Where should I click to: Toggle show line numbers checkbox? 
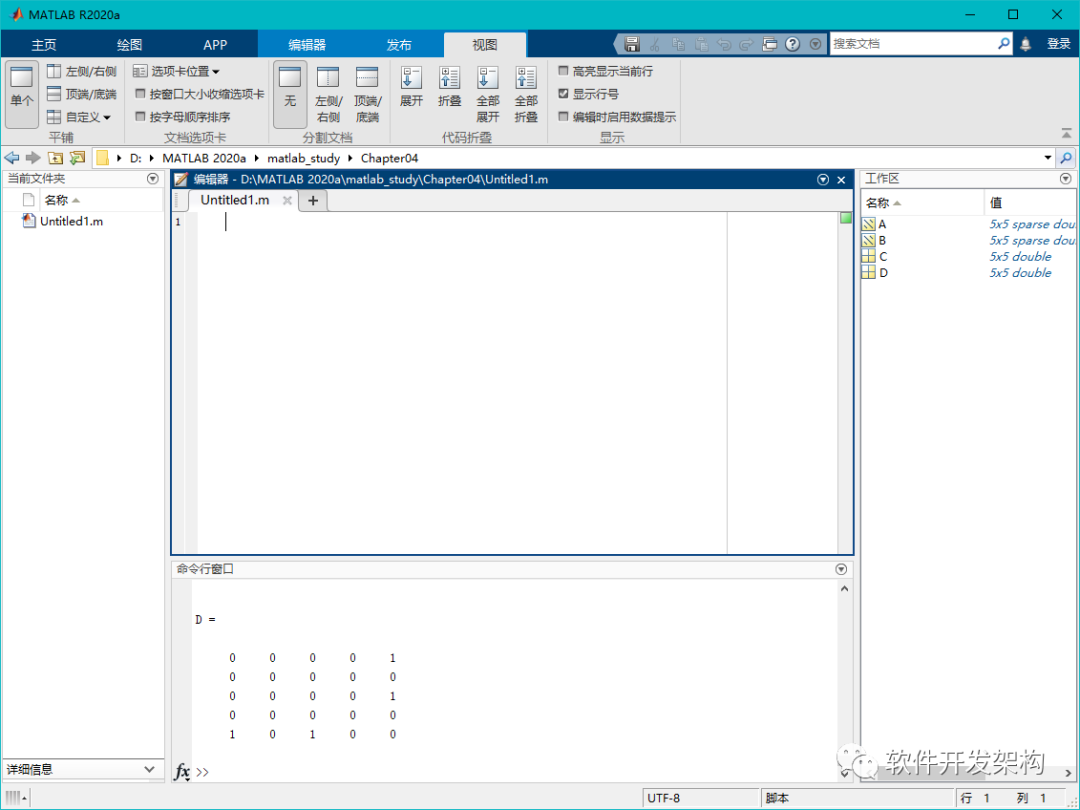(x=563, y=94)
